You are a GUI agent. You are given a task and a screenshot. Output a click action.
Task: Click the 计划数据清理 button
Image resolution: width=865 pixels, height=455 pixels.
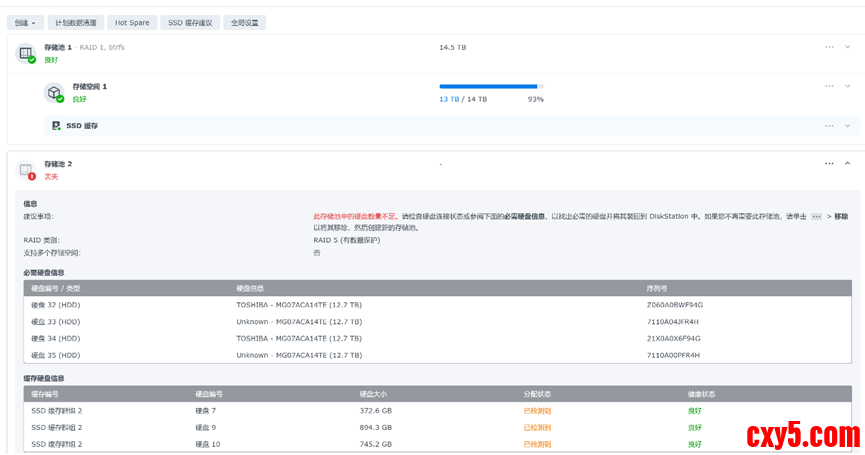[x=76, y=22]
